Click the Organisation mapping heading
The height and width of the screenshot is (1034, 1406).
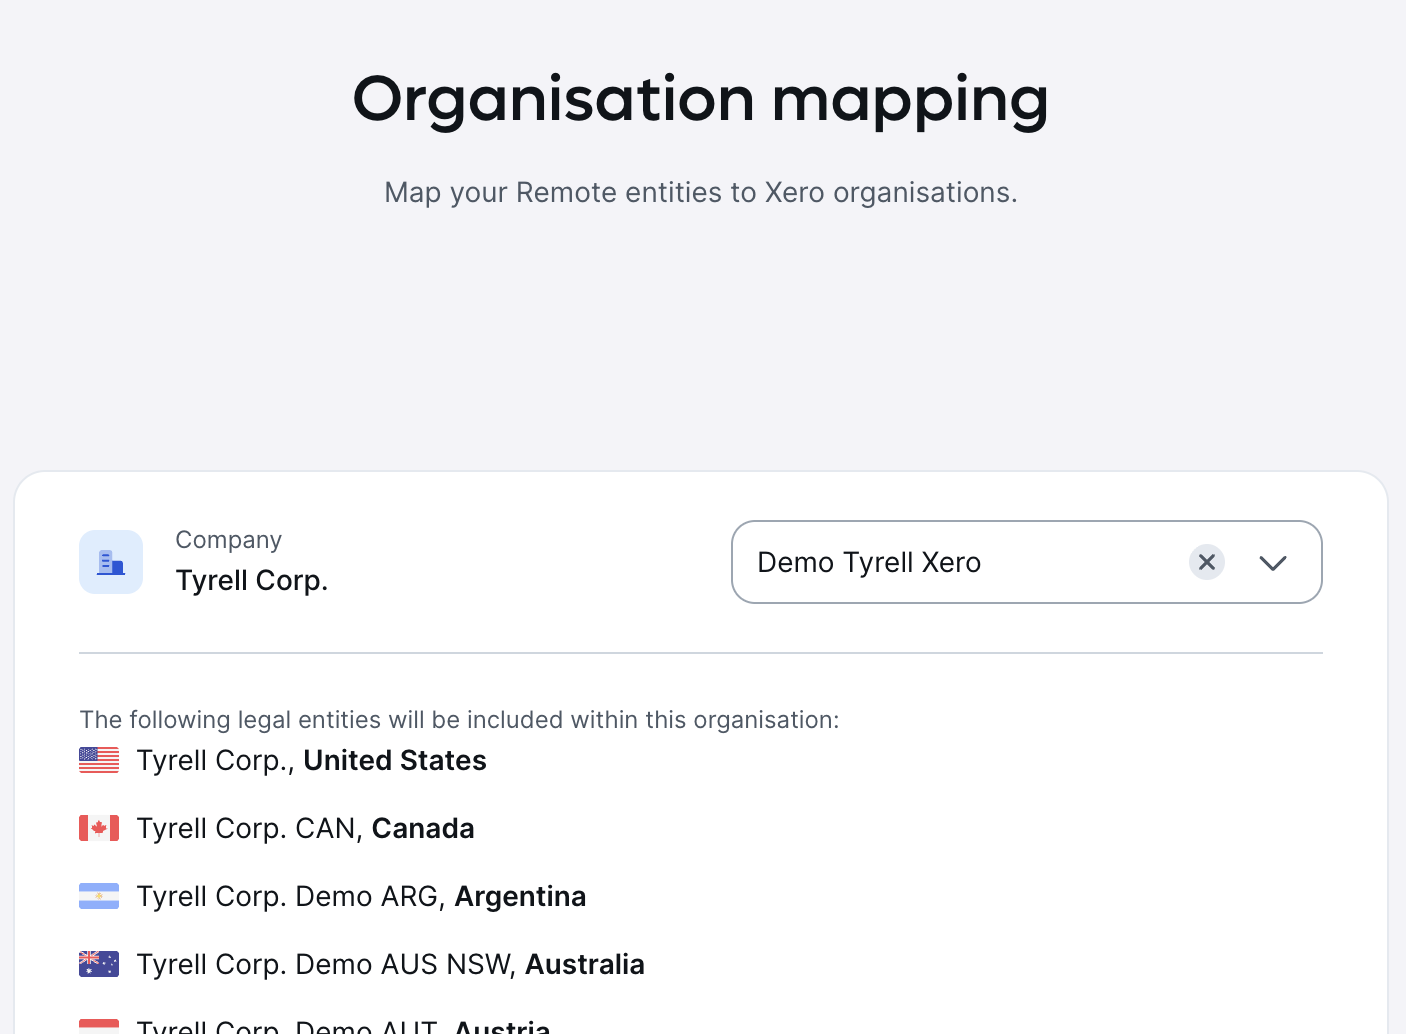point(701,101)
